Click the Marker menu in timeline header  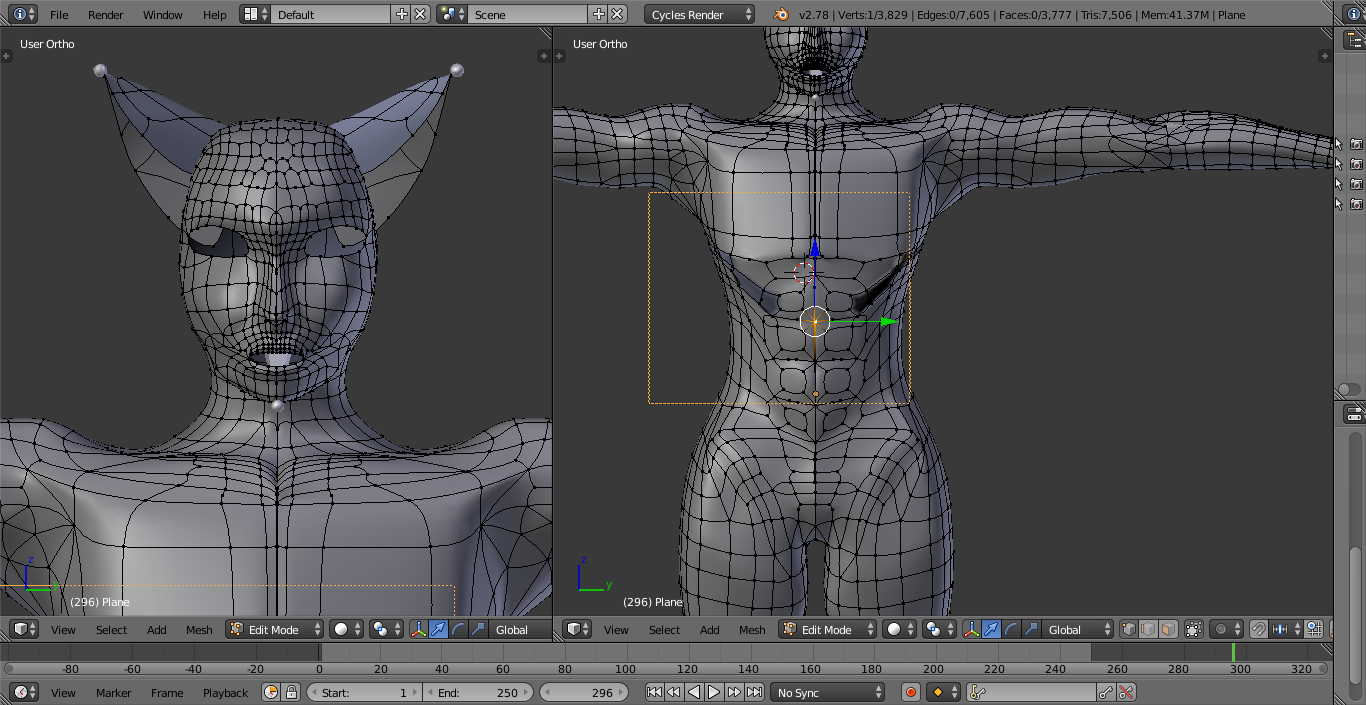tap(113, 692)
